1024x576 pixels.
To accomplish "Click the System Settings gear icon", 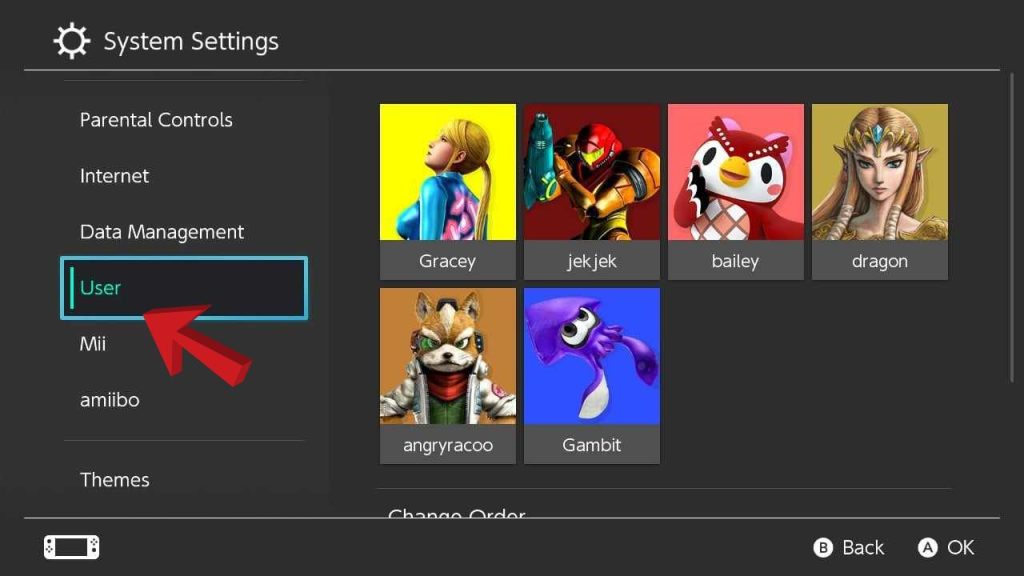I will point(71,41).
